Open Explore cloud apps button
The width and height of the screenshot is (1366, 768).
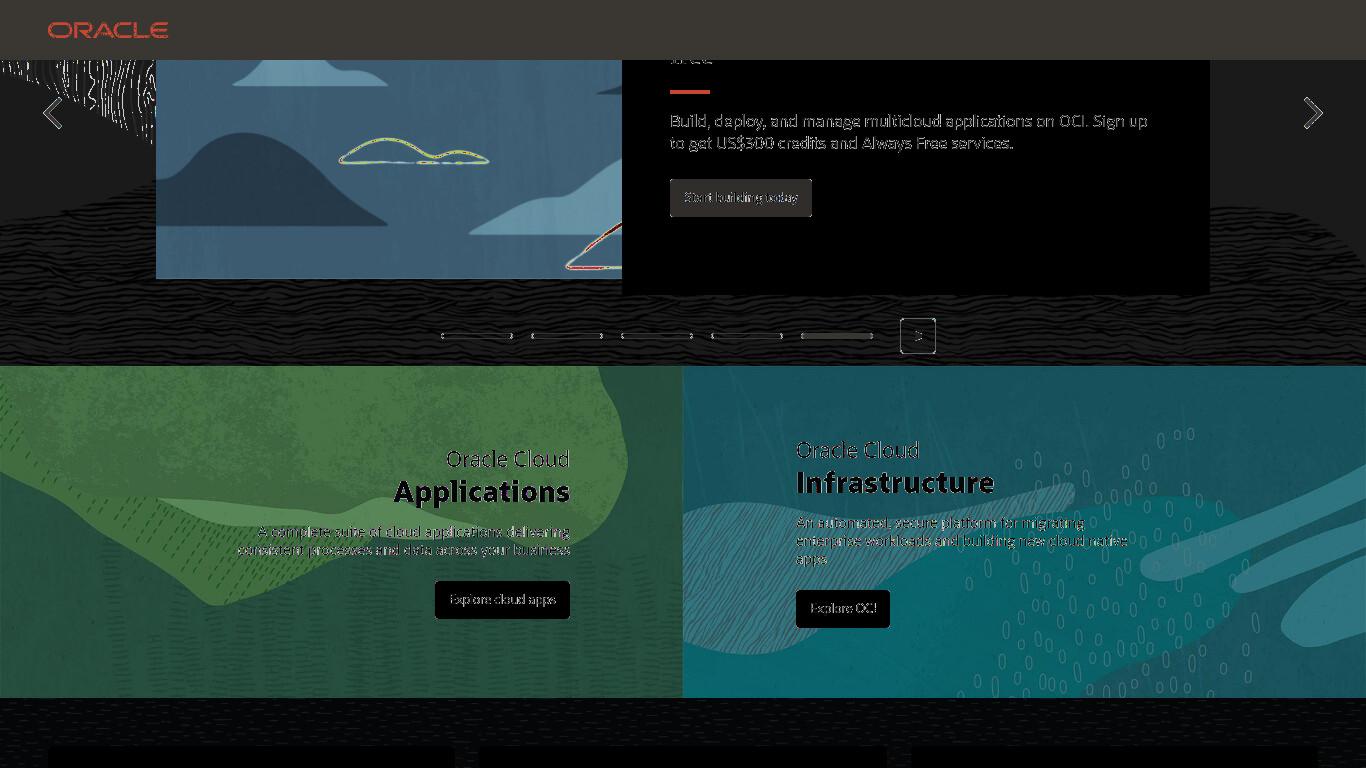point(502,600)
